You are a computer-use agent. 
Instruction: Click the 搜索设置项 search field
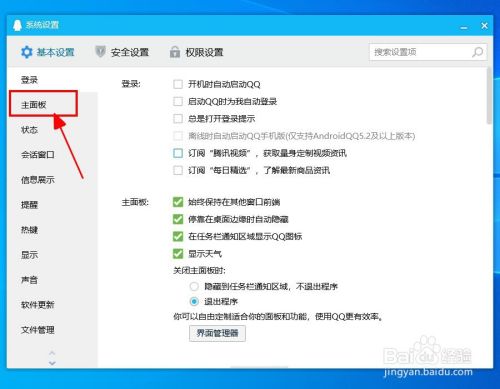[x=428, y=52]
